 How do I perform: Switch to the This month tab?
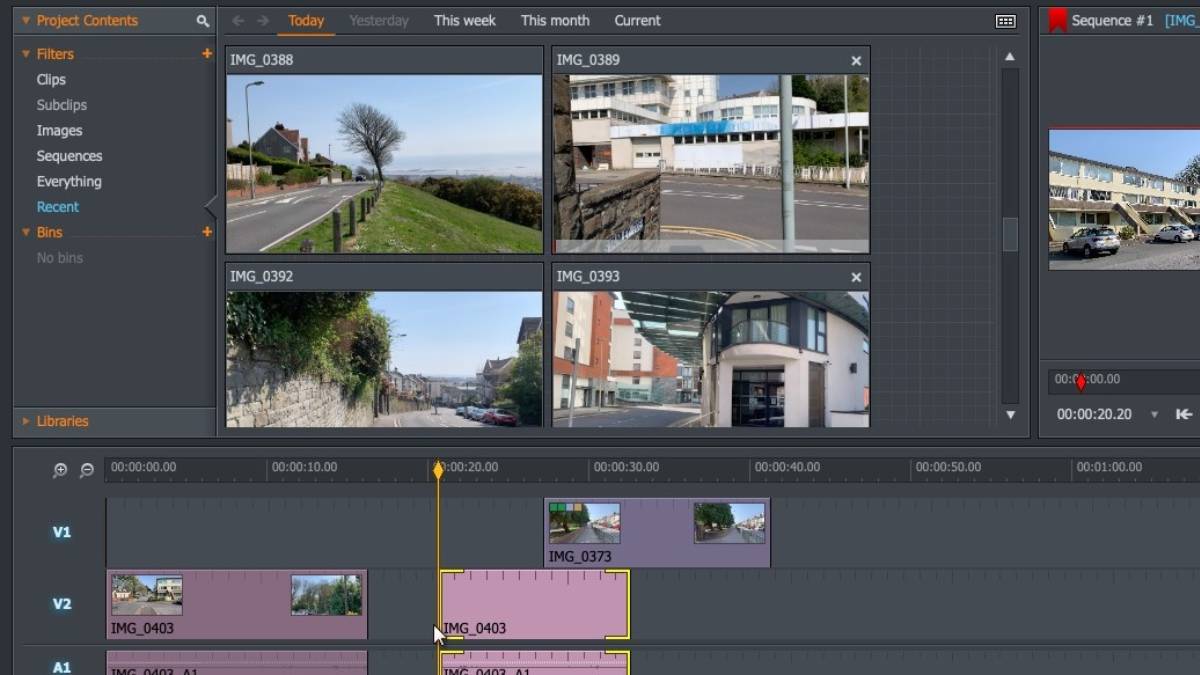click(x=555, y=20)
